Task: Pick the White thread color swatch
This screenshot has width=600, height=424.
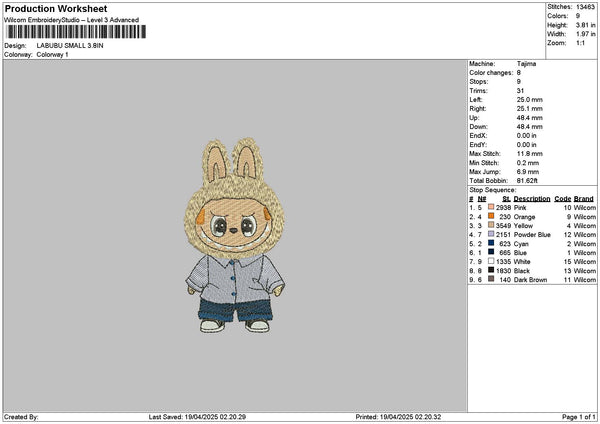Action: tap(491, 261)
